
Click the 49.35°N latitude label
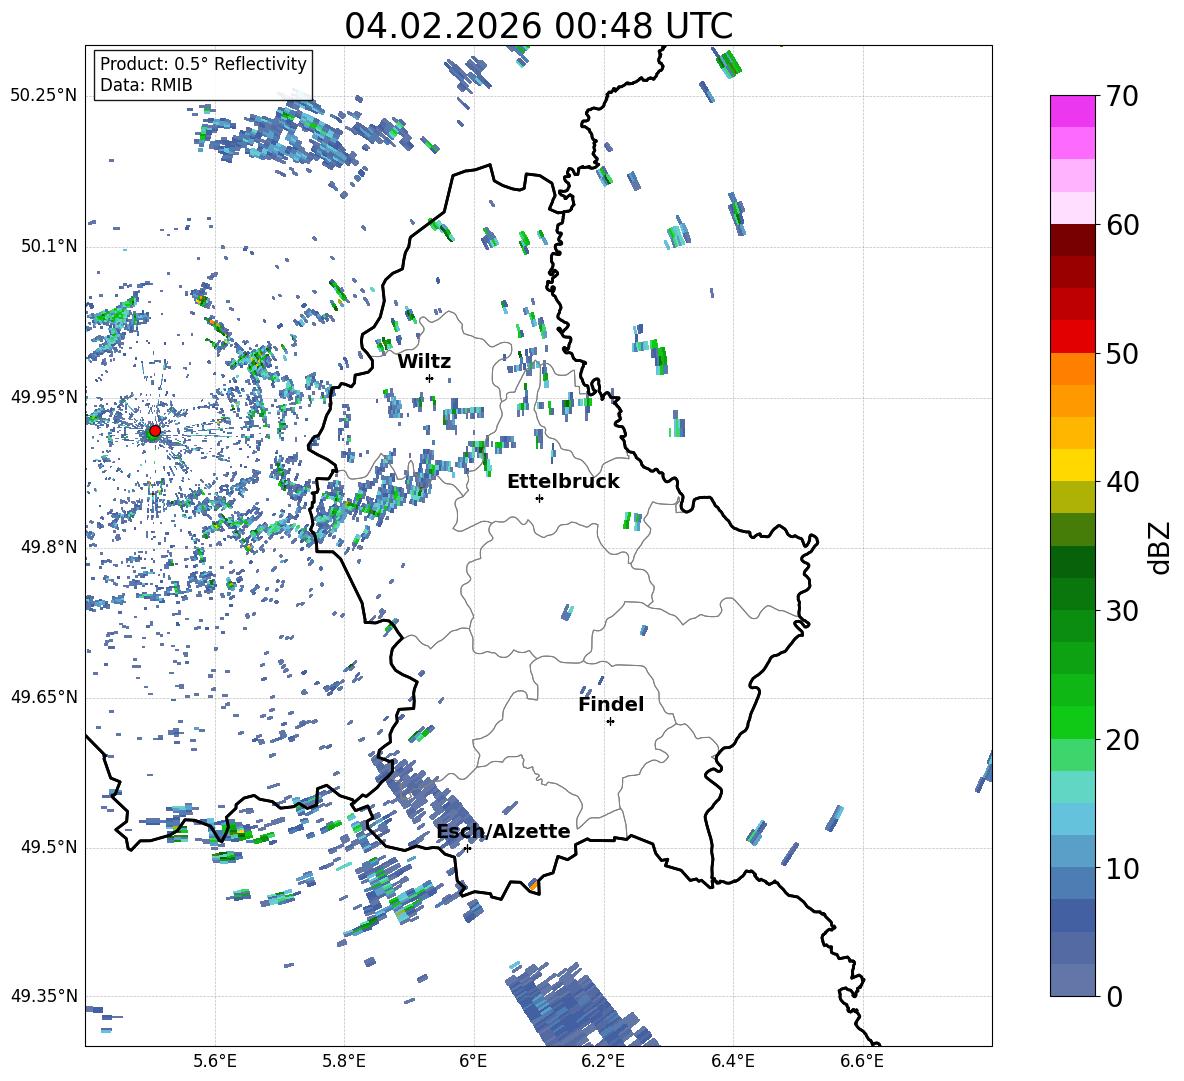pyautogui.click(x=44, y=996)
